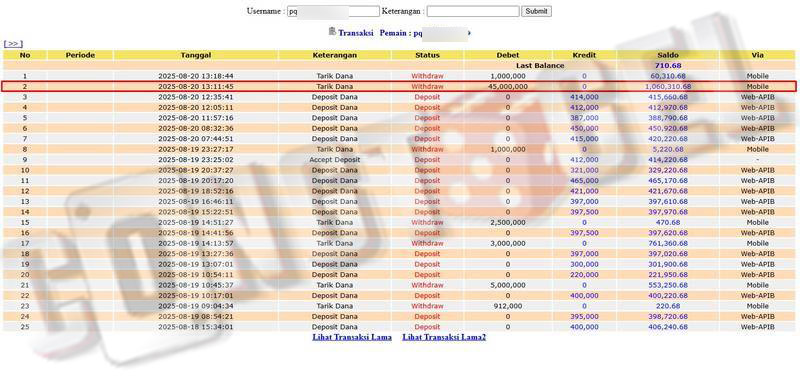Click the Keterangan column header
This screenshot has height=381, width=800.
[x=334, y=55]
